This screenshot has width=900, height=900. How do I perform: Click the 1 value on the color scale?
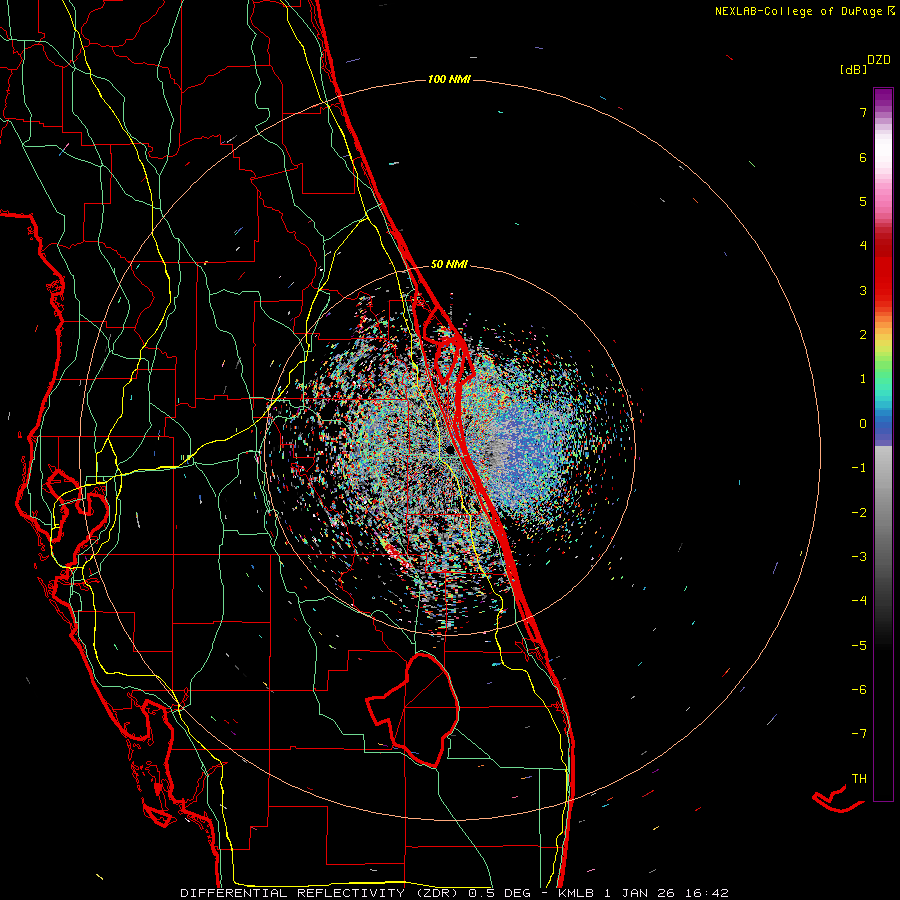pyautogui.click(x=863, y=379)
